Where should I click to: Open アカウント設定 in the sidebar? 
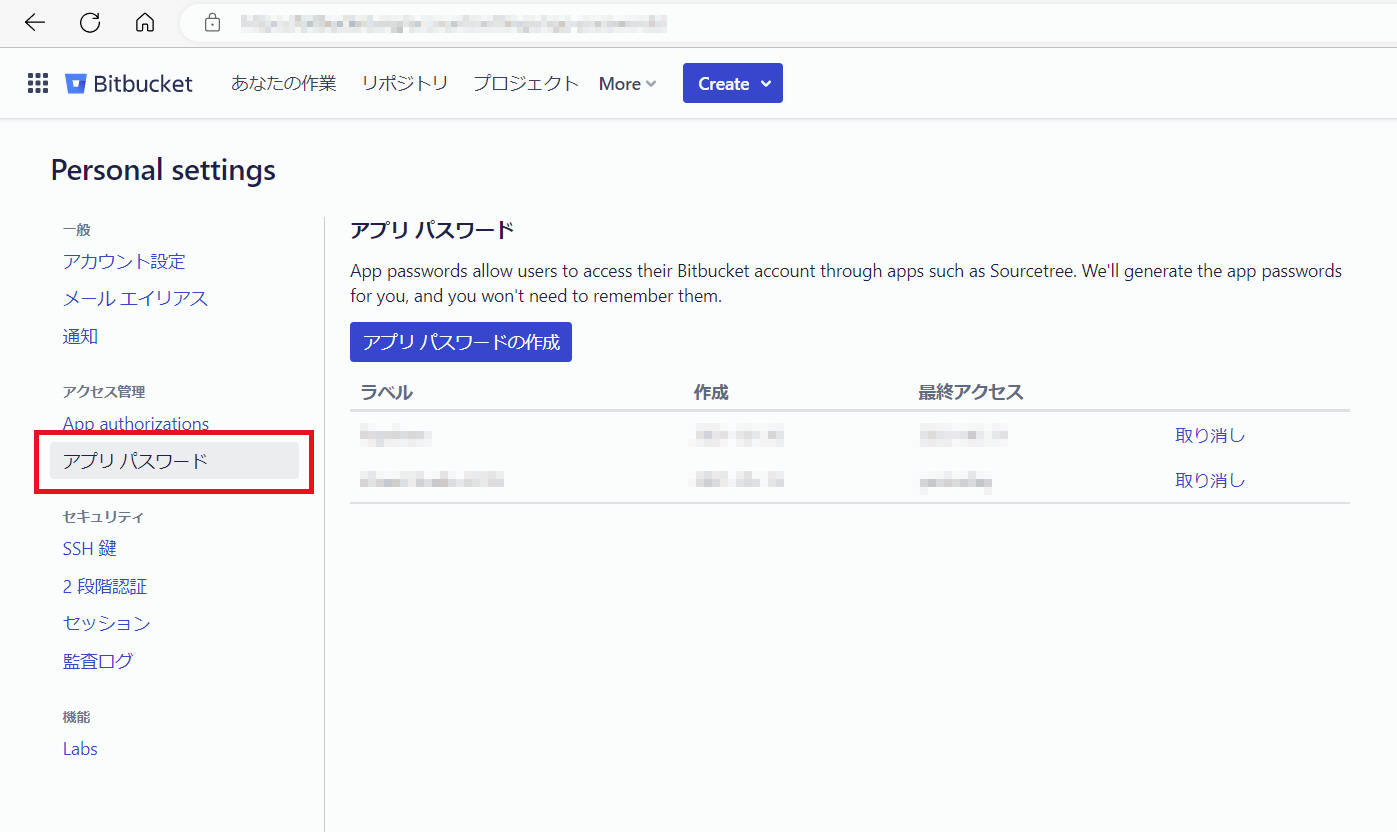122,261
